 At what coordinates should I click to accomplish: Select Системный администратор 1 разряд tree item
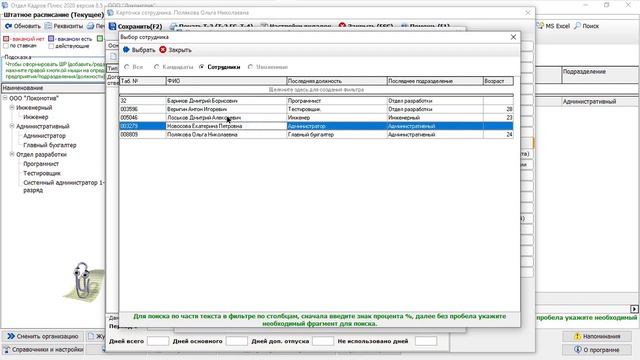pyautogui.click(x=64, y=187)
